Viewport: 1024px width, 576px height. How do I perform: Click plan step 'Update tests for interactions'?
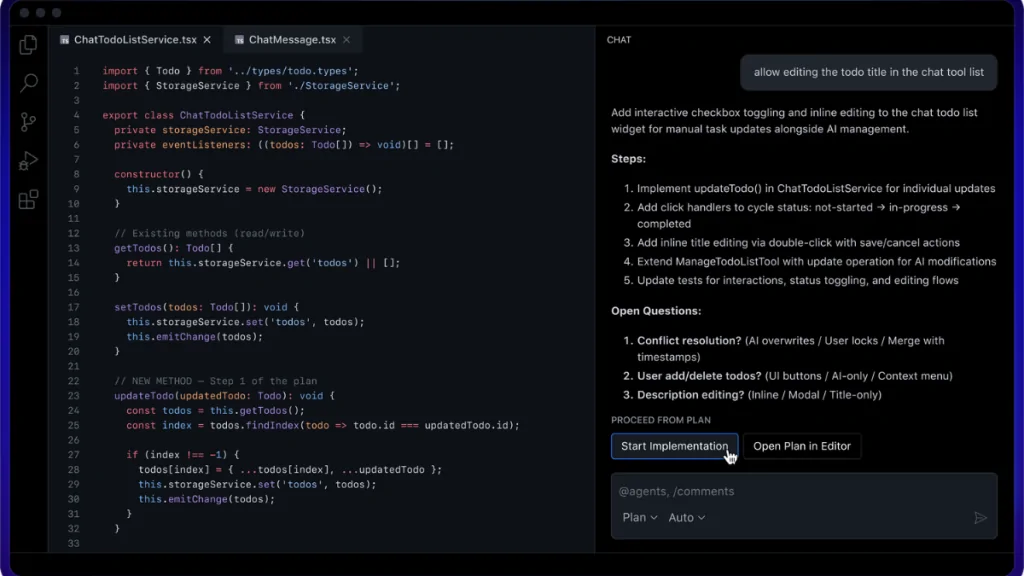[x=797, y=280]
